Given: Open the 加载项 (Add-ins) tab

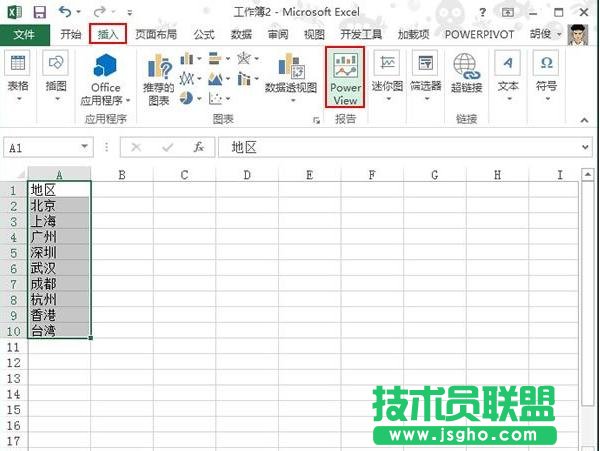Looking at the screenshot, I should (x=413, y=34).
